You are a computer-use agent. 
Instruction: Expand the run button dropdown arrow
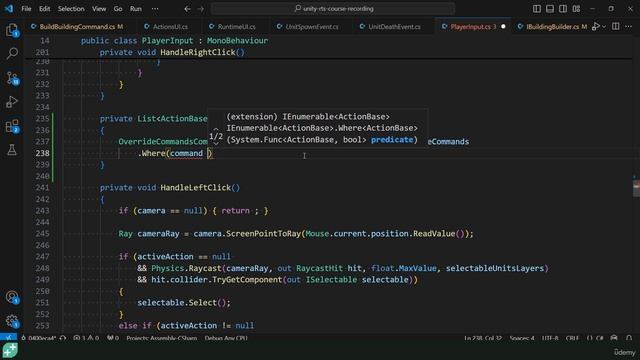click(604, 27)
